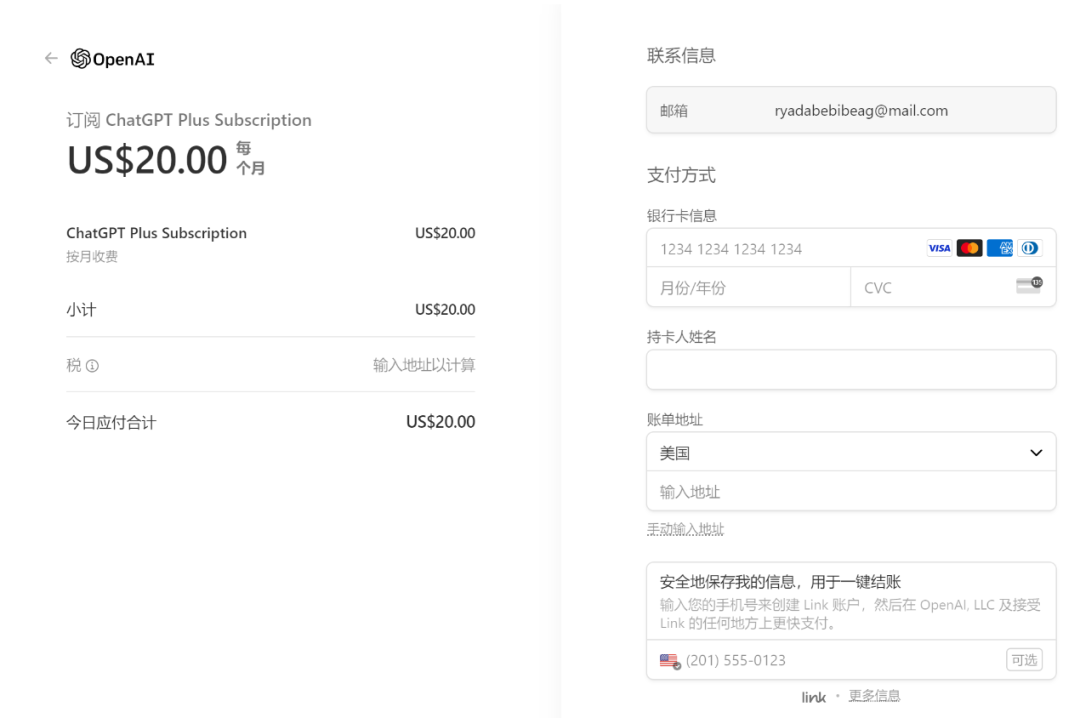This screenshot has width=1080, height=718.
Task: Click the Diners Club card icon
Action: point(1029,248)
